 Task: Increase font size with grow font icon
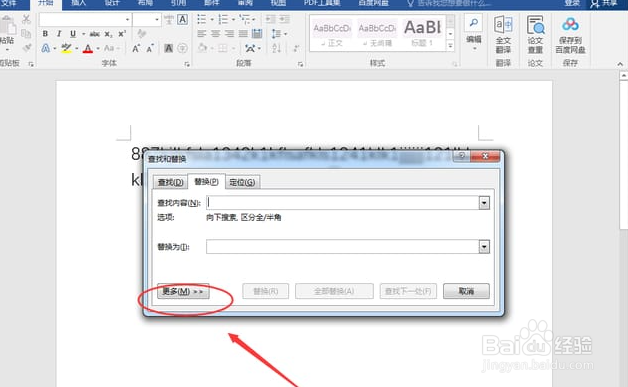[x=136, y=48]
